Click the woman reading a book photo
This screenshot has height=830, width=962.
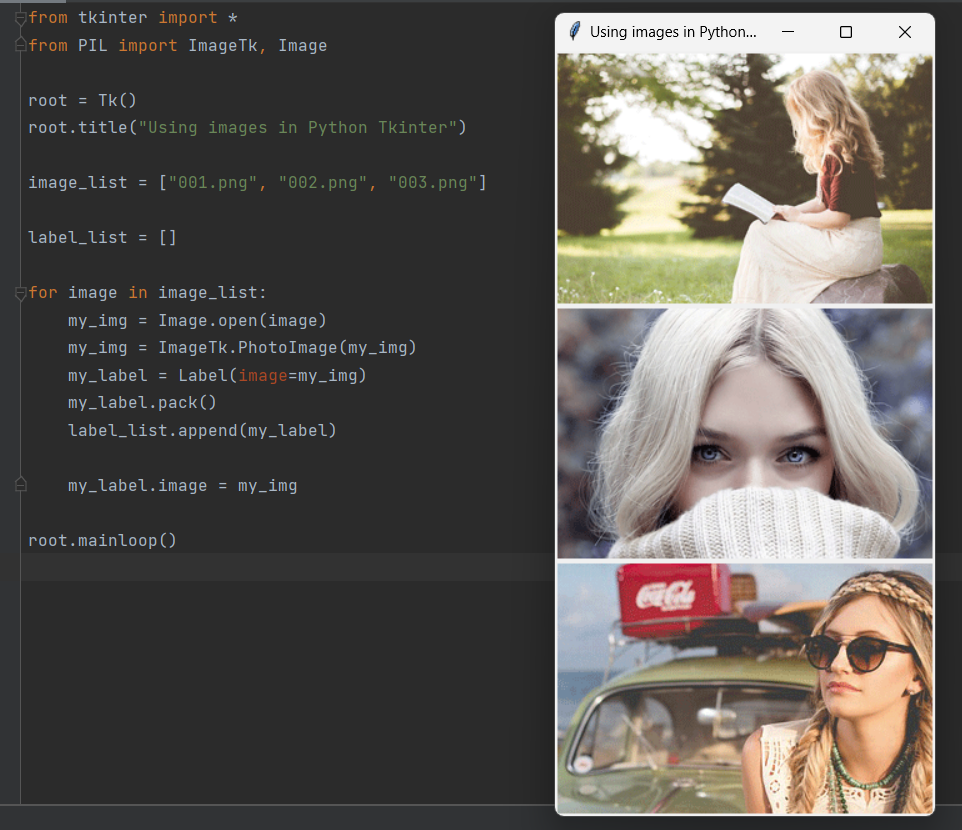pyautogui.click(x=744, y=180)
